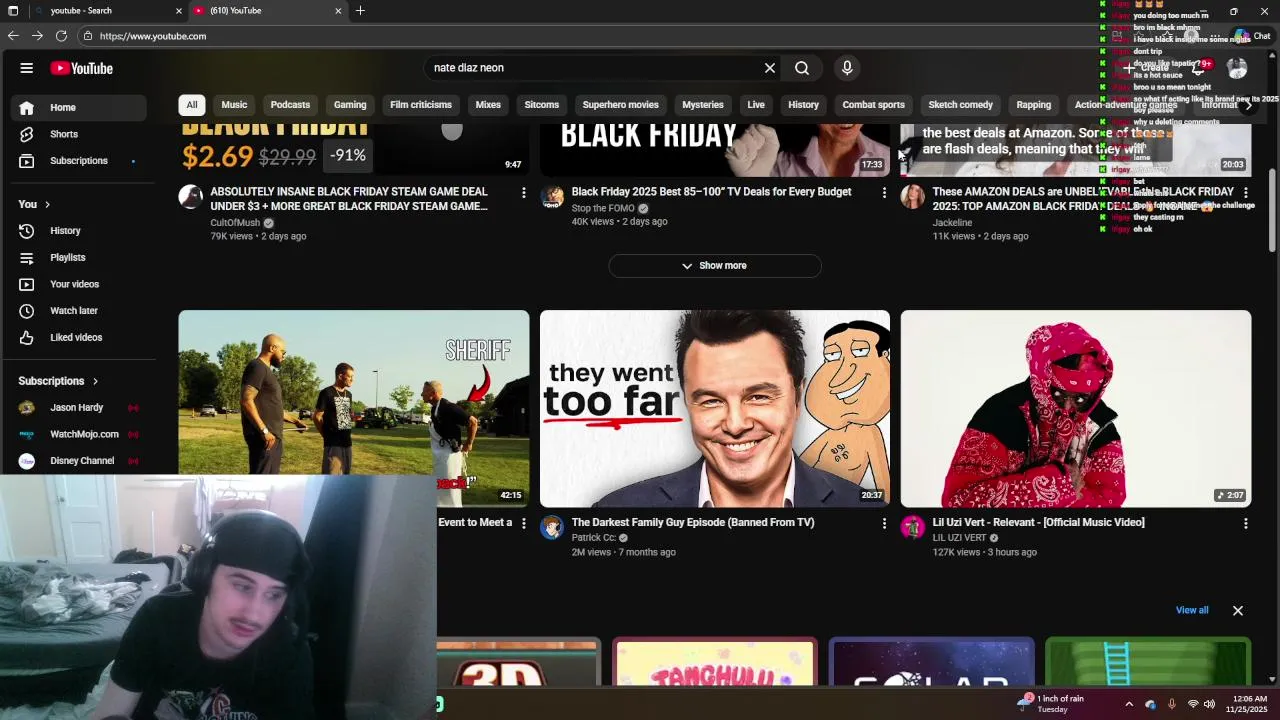Select the Film criticisms filter chip
Screen dimensions: 1280x720
tap(421, 105)
